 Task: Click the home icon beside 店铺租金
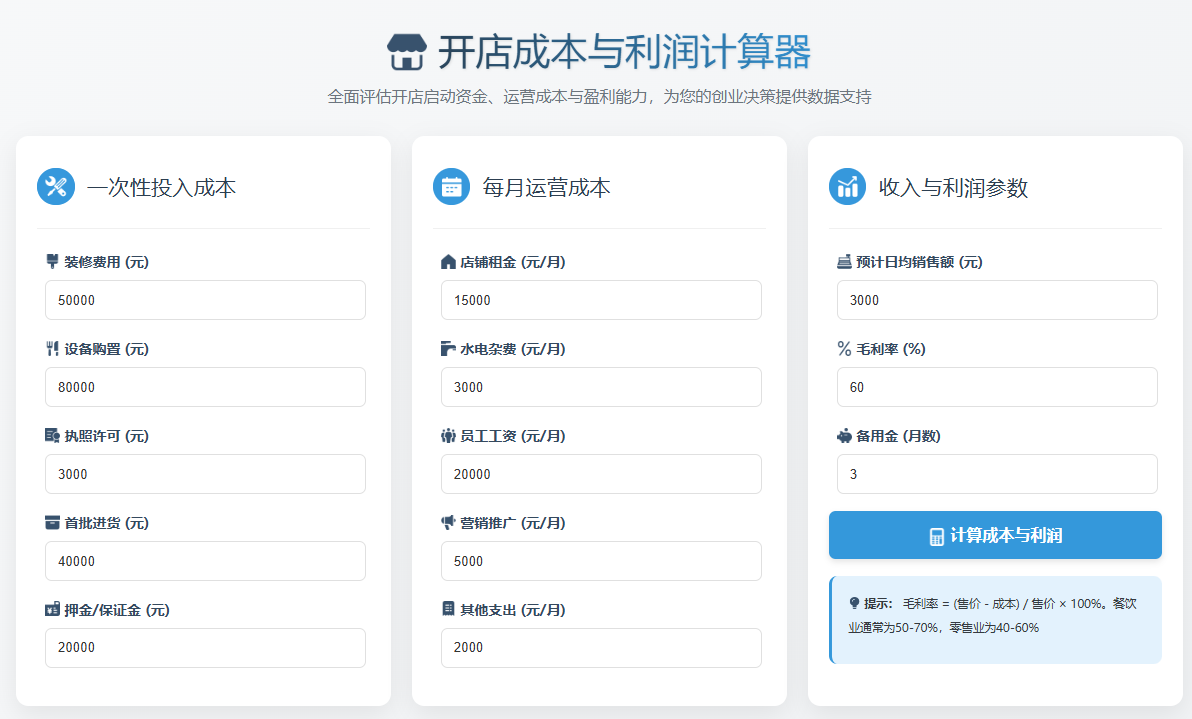(447, 261)
